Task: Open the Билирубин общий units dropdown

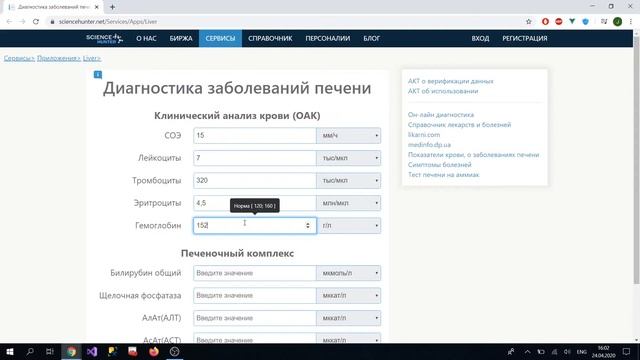Action: click(x=348, y=273)
